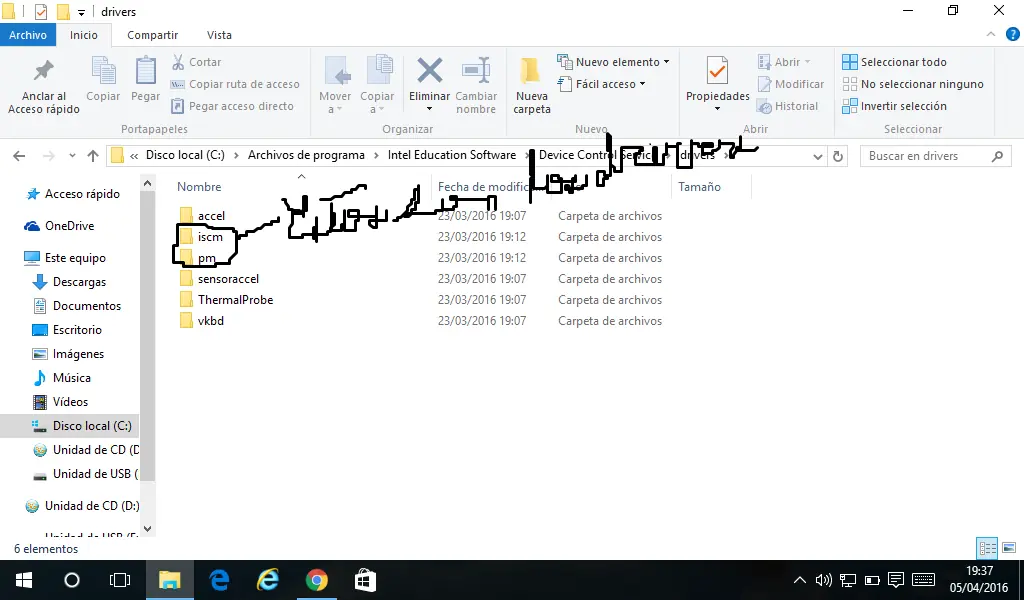The width and height of the screenshot is (1024, 600).
Task: Select Este equipo in the sidebar
Action: 65,258
